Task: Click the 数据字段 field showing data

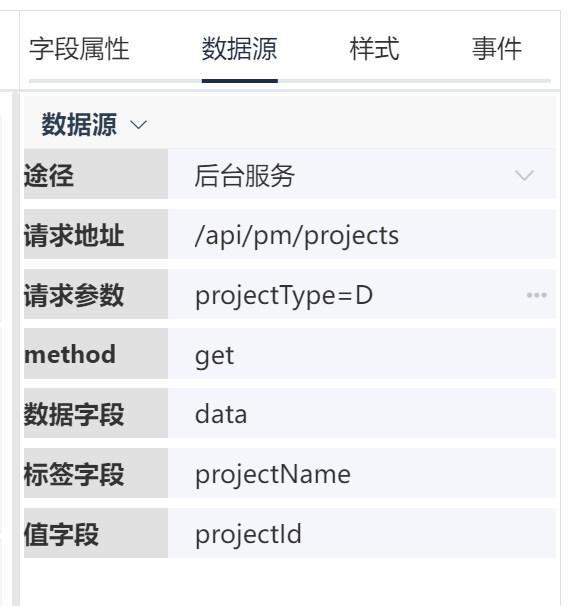Action: click(362, 413)
